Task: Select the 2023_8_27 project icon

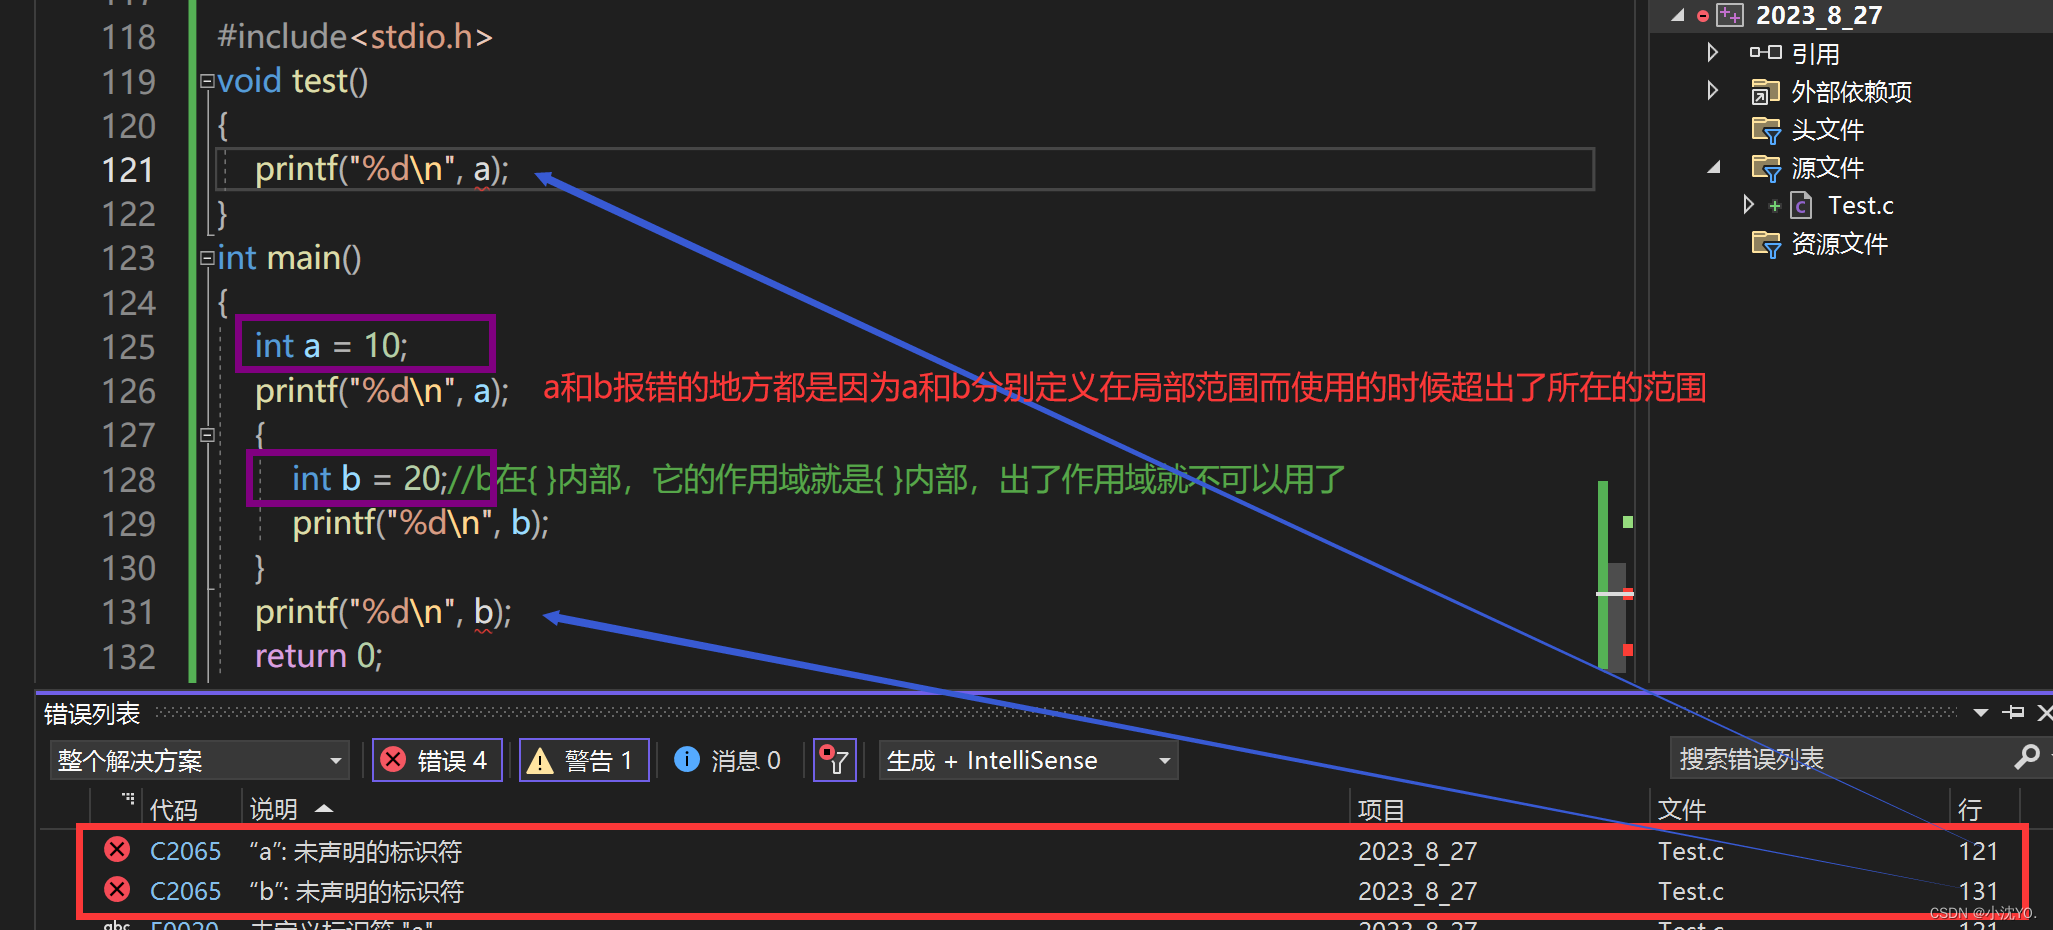Action: pyautogui.click(x=1729, y=15)
